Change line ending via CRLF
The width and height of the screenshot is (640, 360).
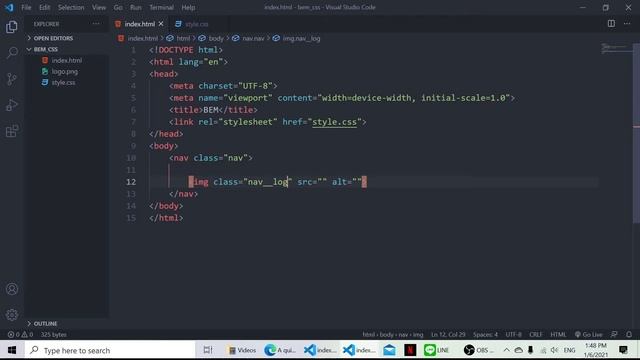(536, 334)
